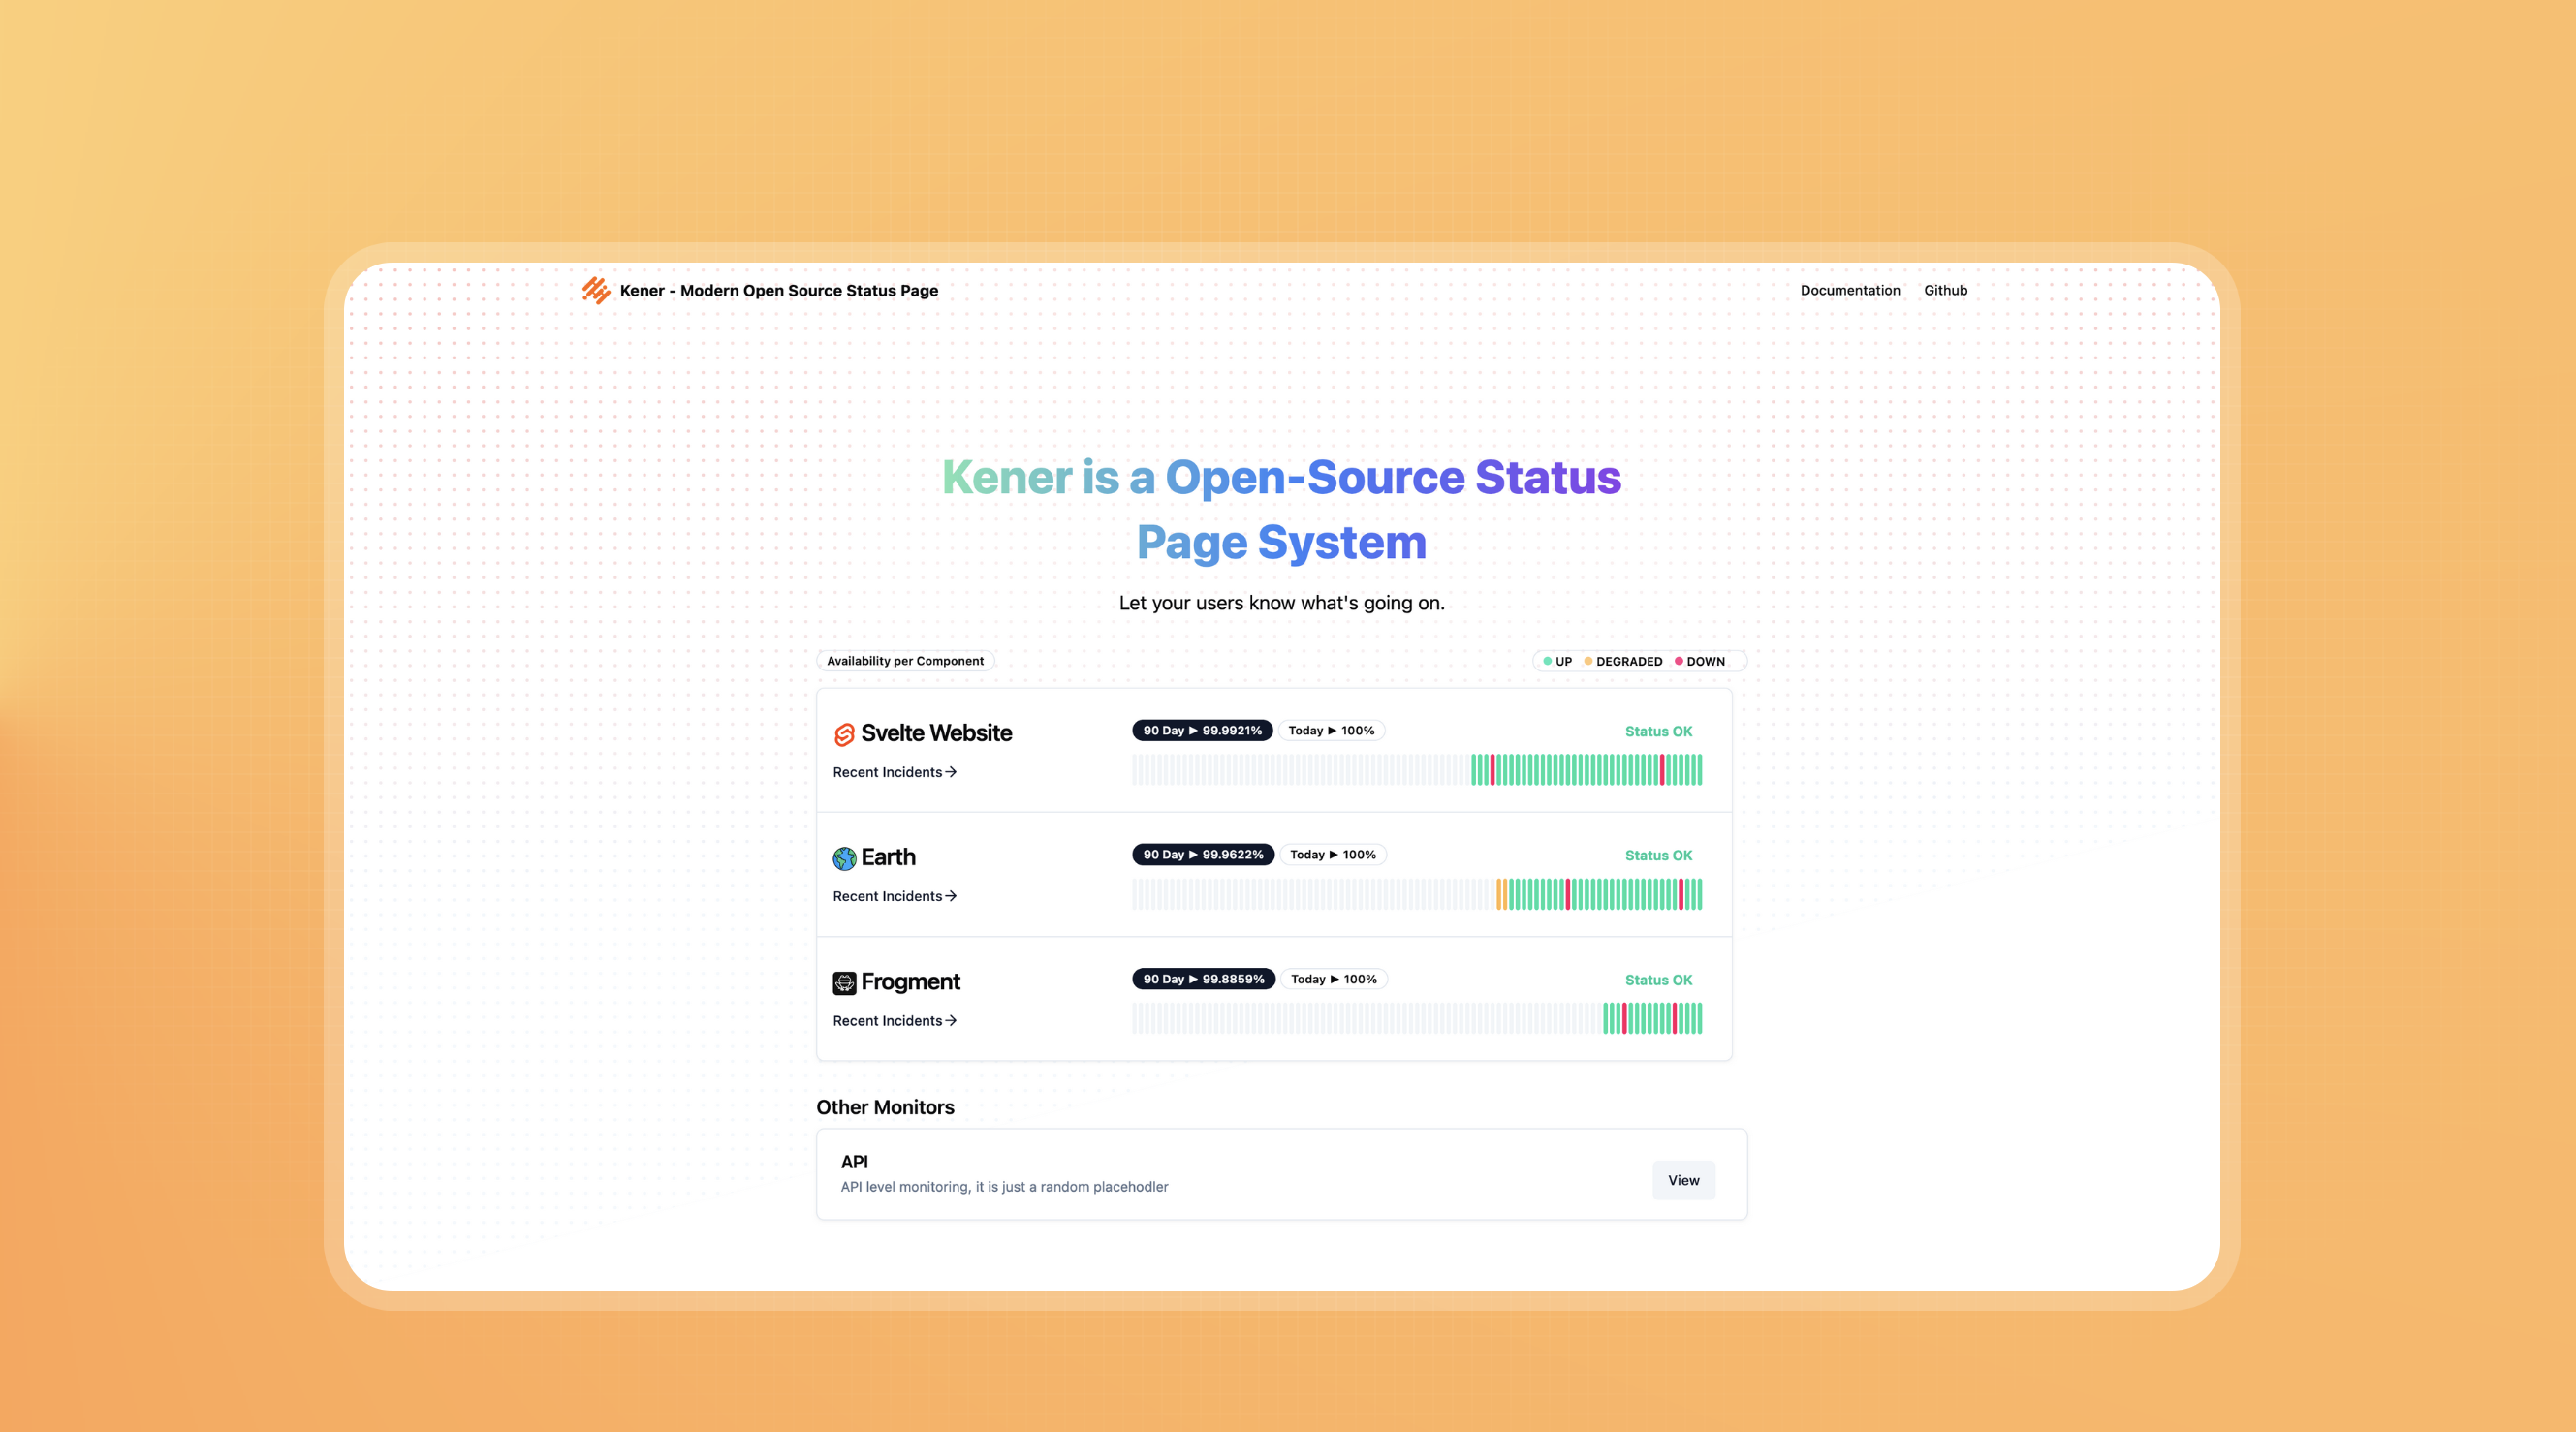Click the Frogment monitor icon
This screenshot has width=2576, height=1432.
click(844, 982)
